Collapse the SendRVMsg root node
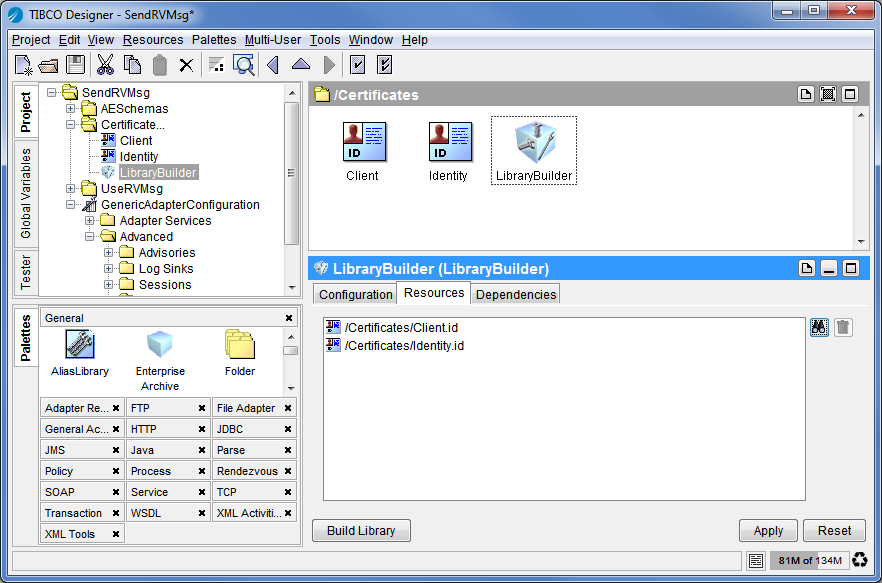 click(52, 92)
